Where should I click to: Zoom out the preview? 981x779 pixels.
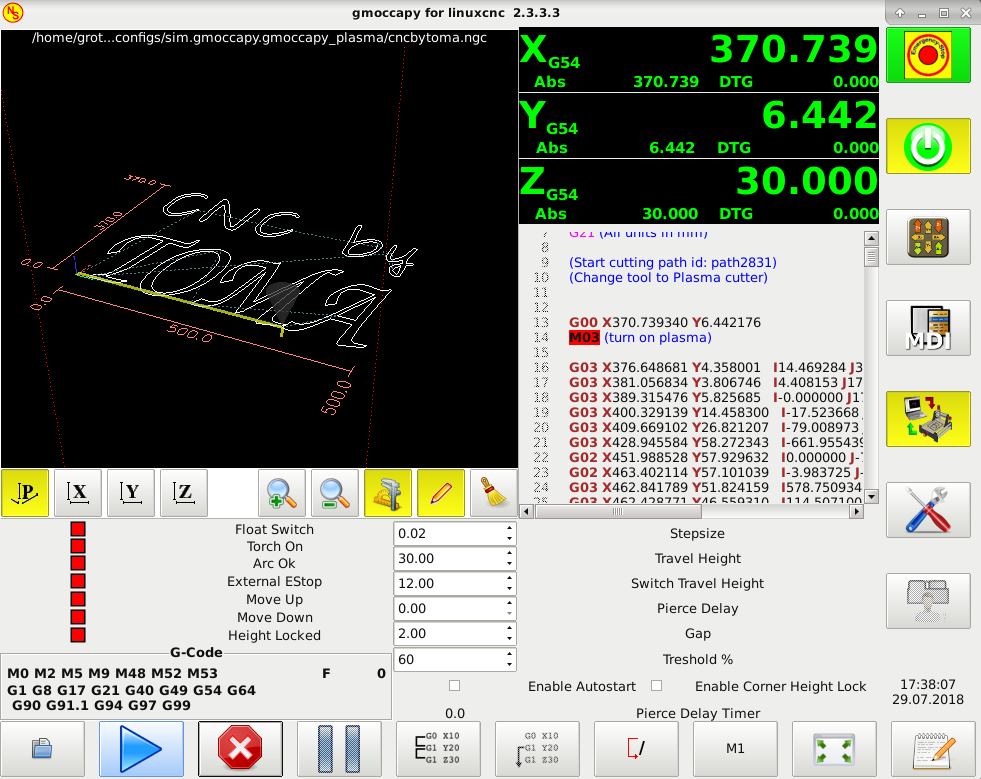pos(335,493)
